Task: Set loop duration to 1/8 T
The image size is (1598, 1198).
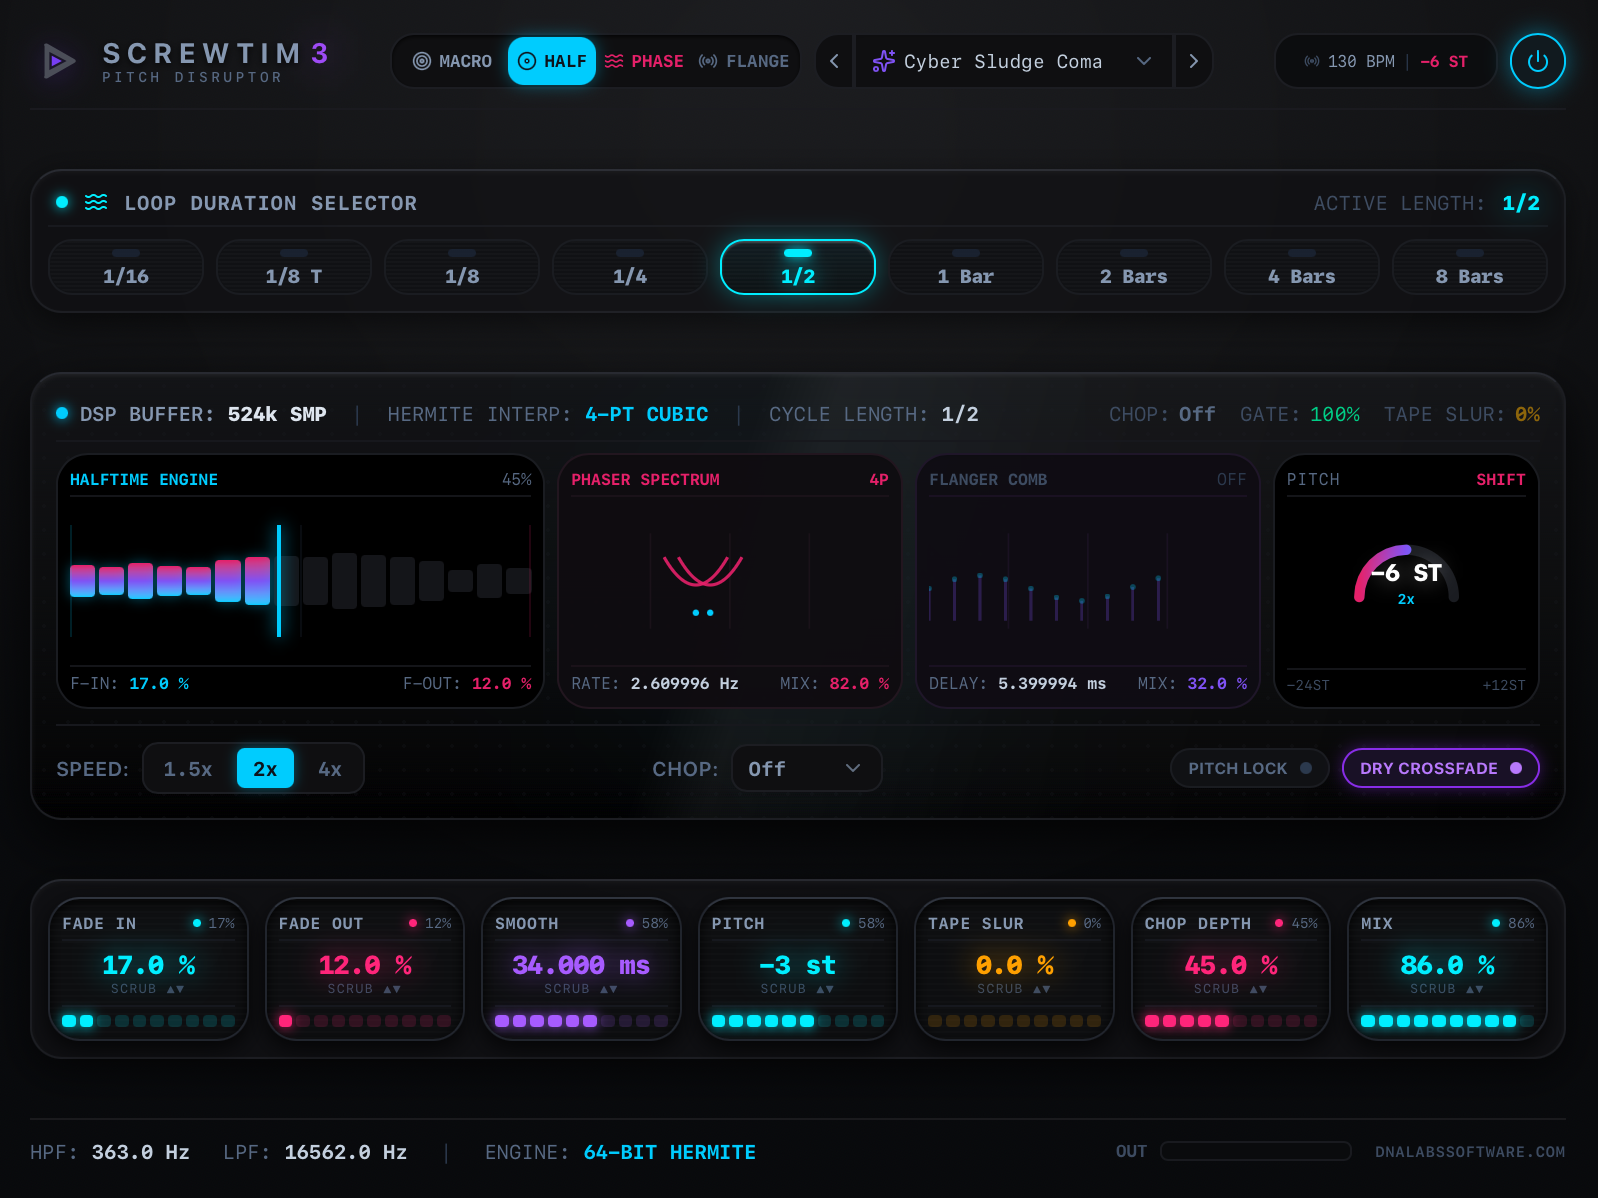Action: [x=294, y=267]
